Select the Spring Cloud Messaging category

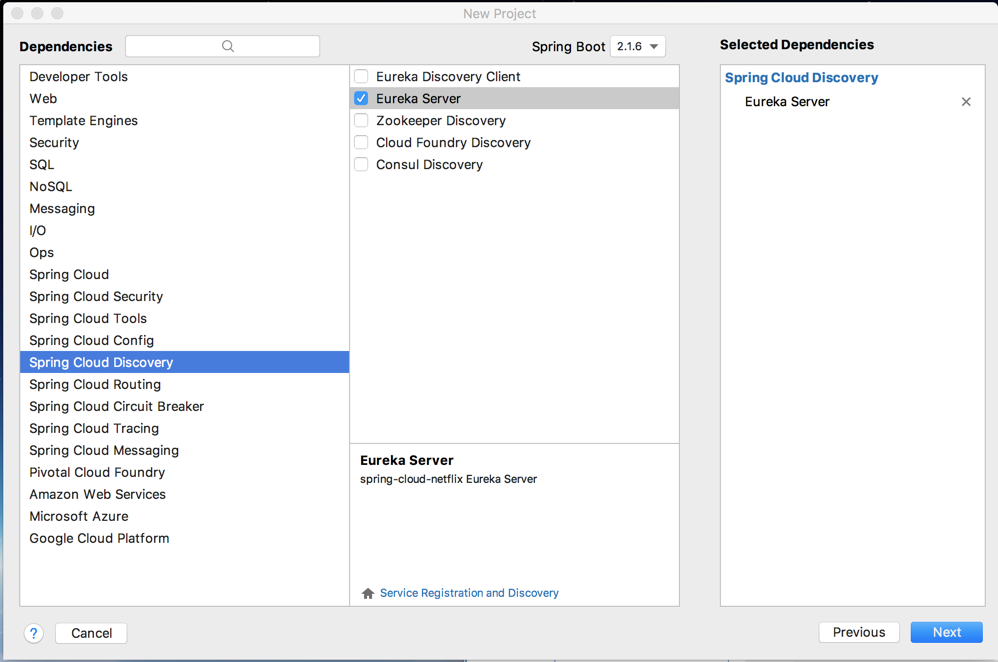pyautogui.click(x=185, y=450)
